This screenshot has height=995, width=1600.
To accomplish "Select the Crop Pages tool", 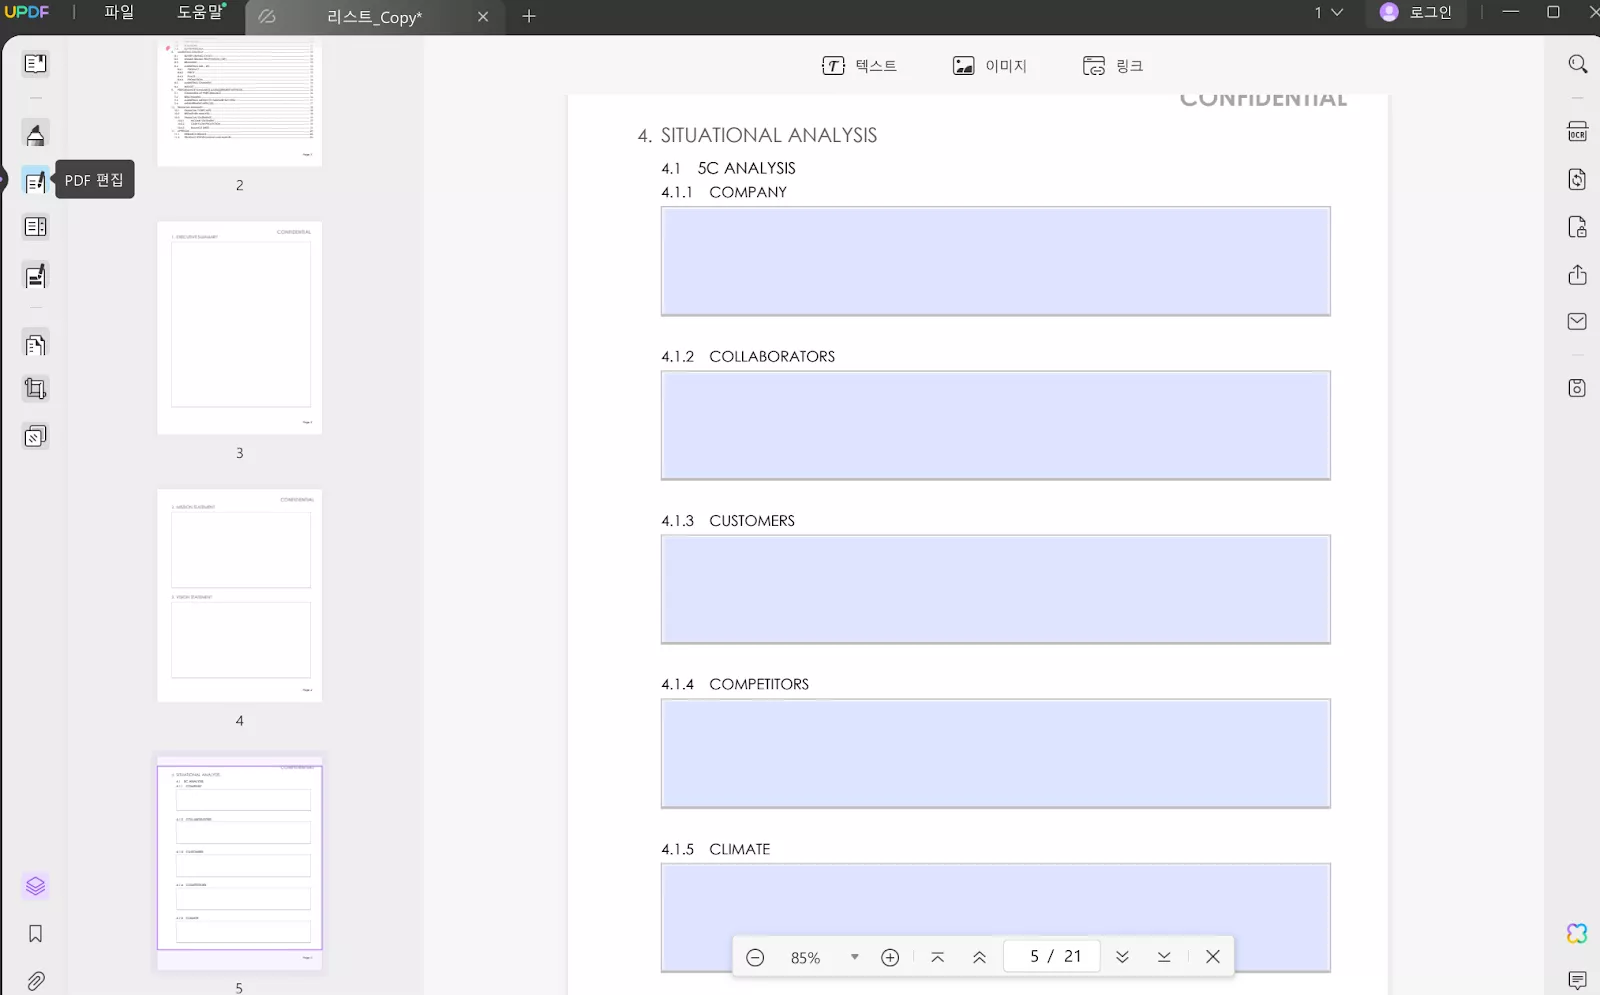I will click(x=35, y=389).
